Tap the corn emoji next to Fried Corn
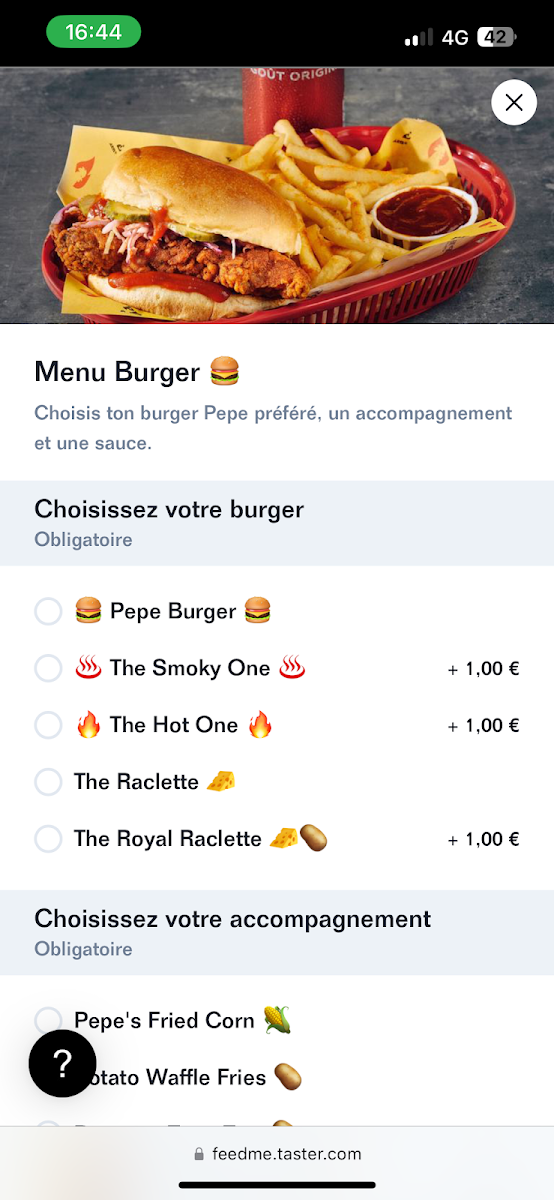Image resolution: width=554 pixels, height=1200 pixels. [x=277, y=1020]
